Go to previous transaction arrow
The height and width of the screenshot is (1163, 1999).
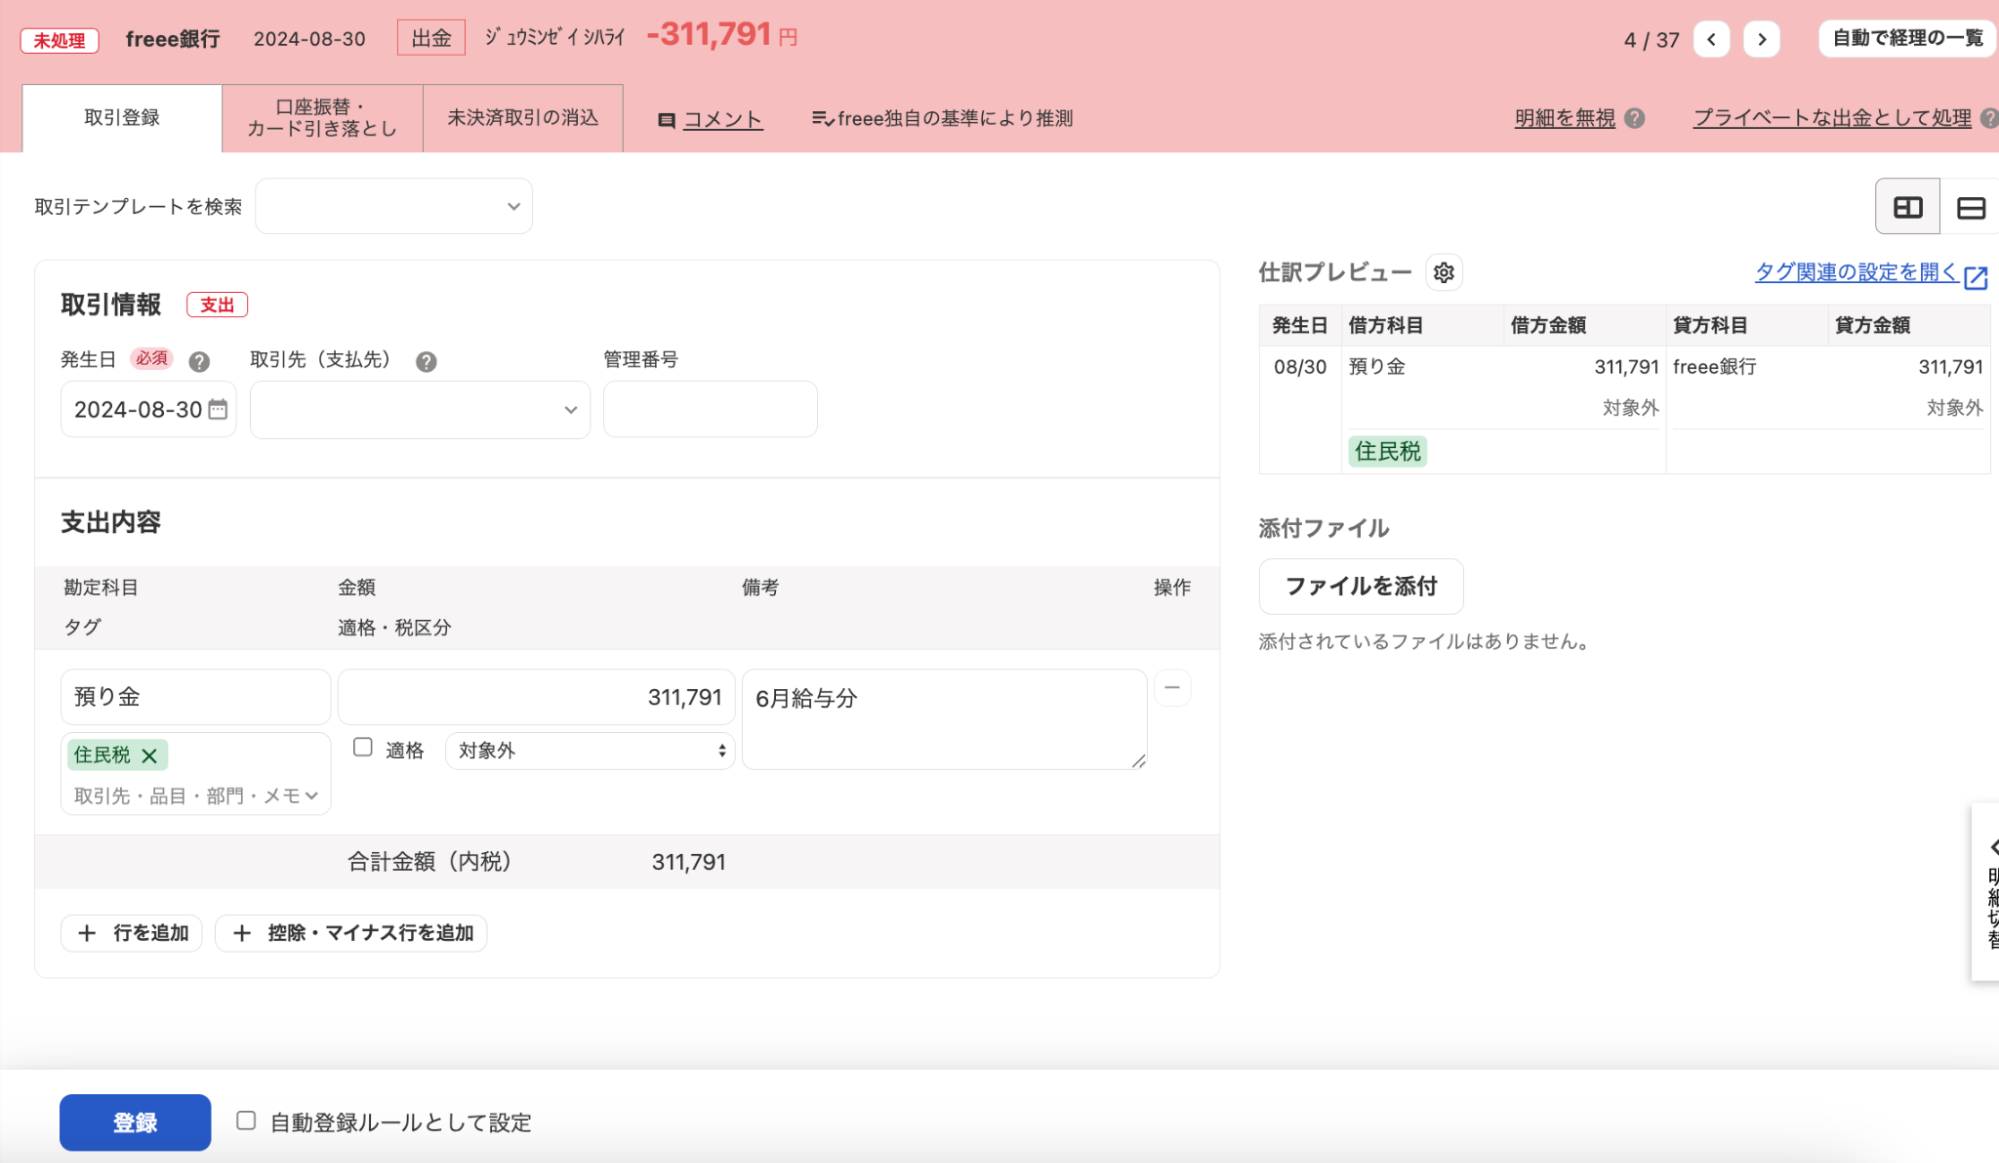point(1711,39)
